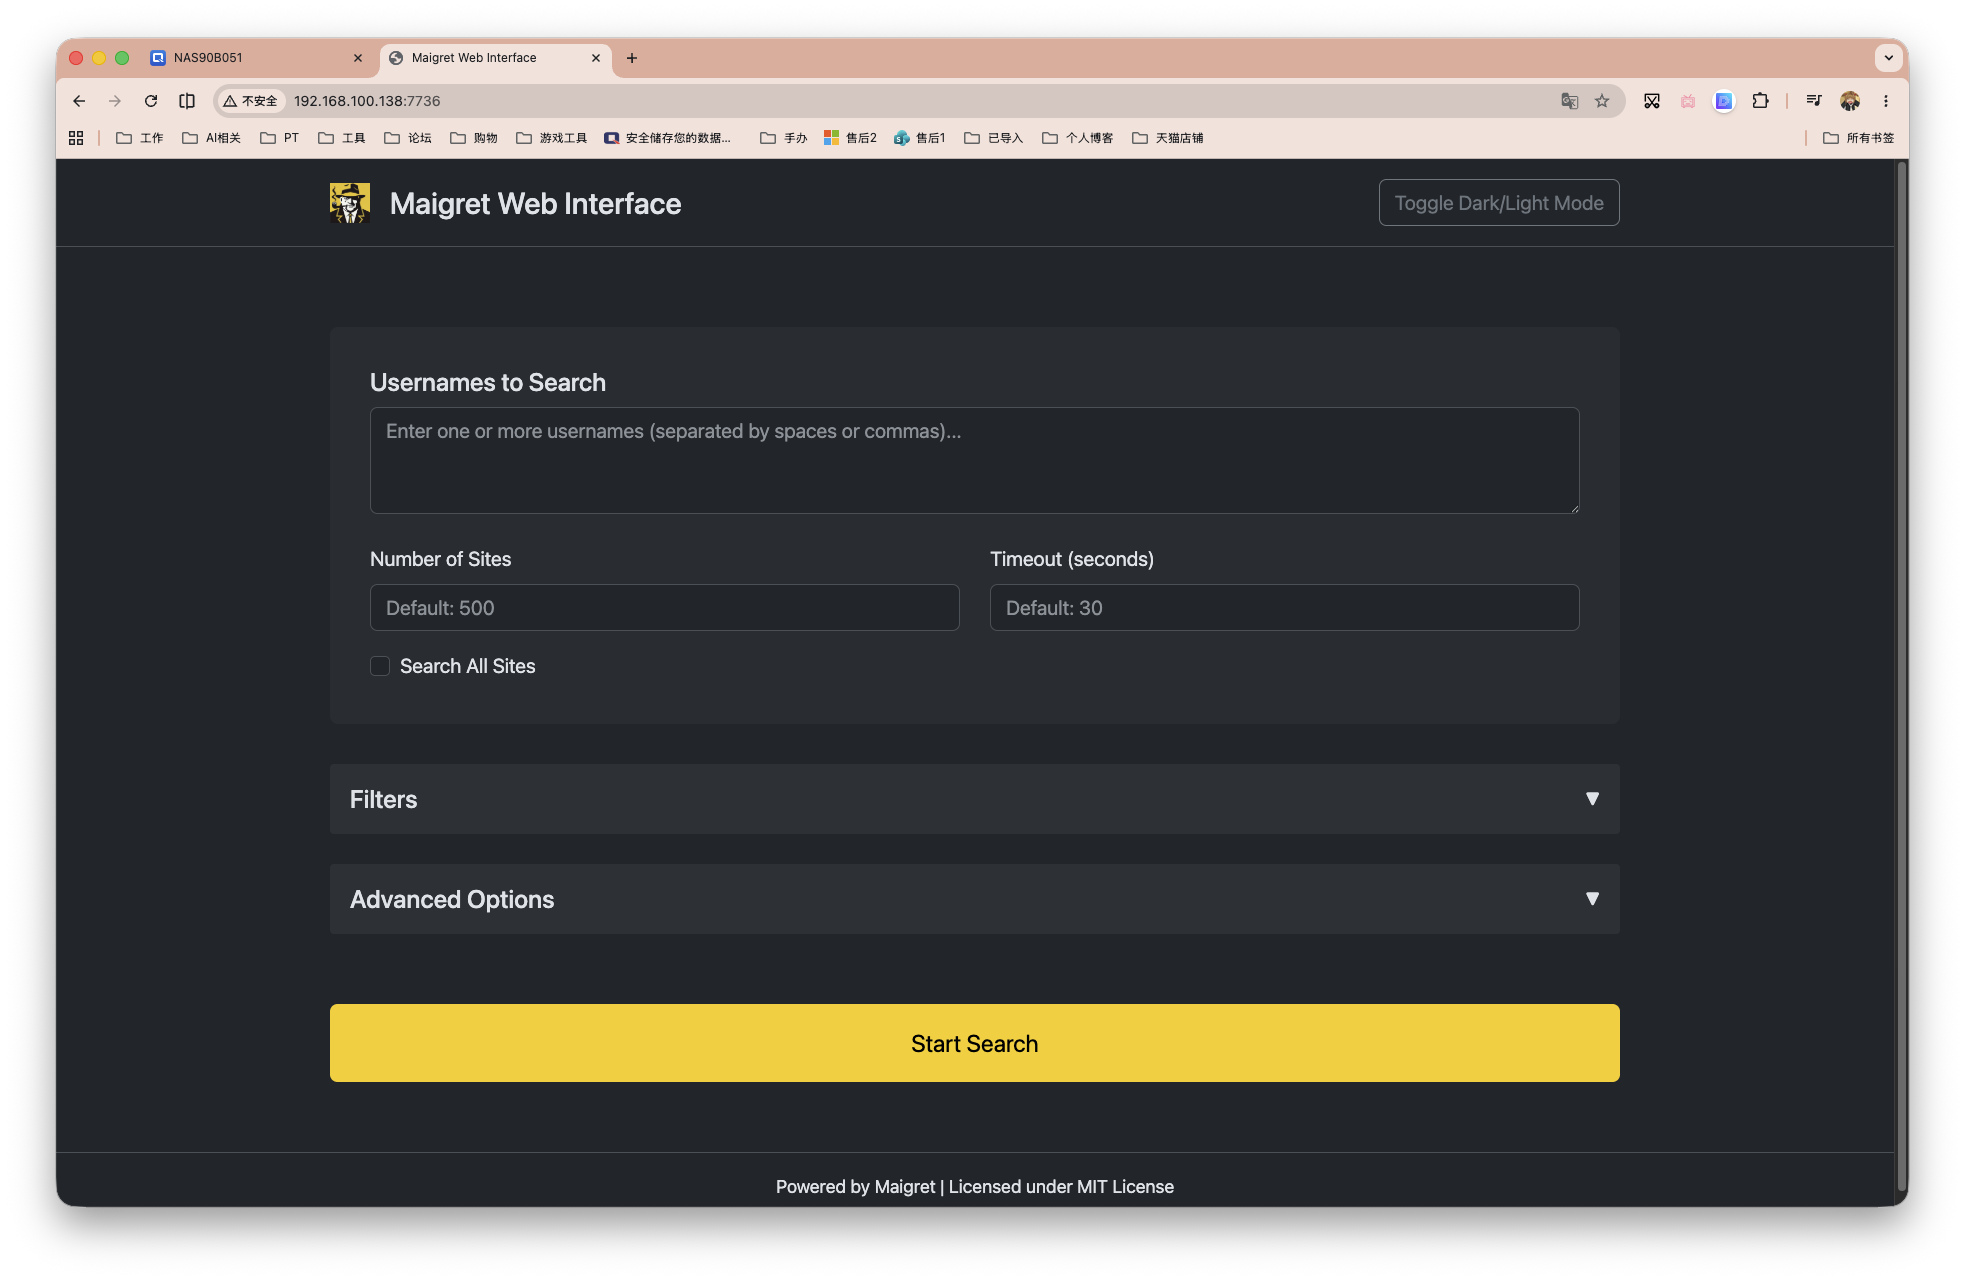Open the 论坛 bookmarks folder
1965x1281 pixels.
point(408,138)
